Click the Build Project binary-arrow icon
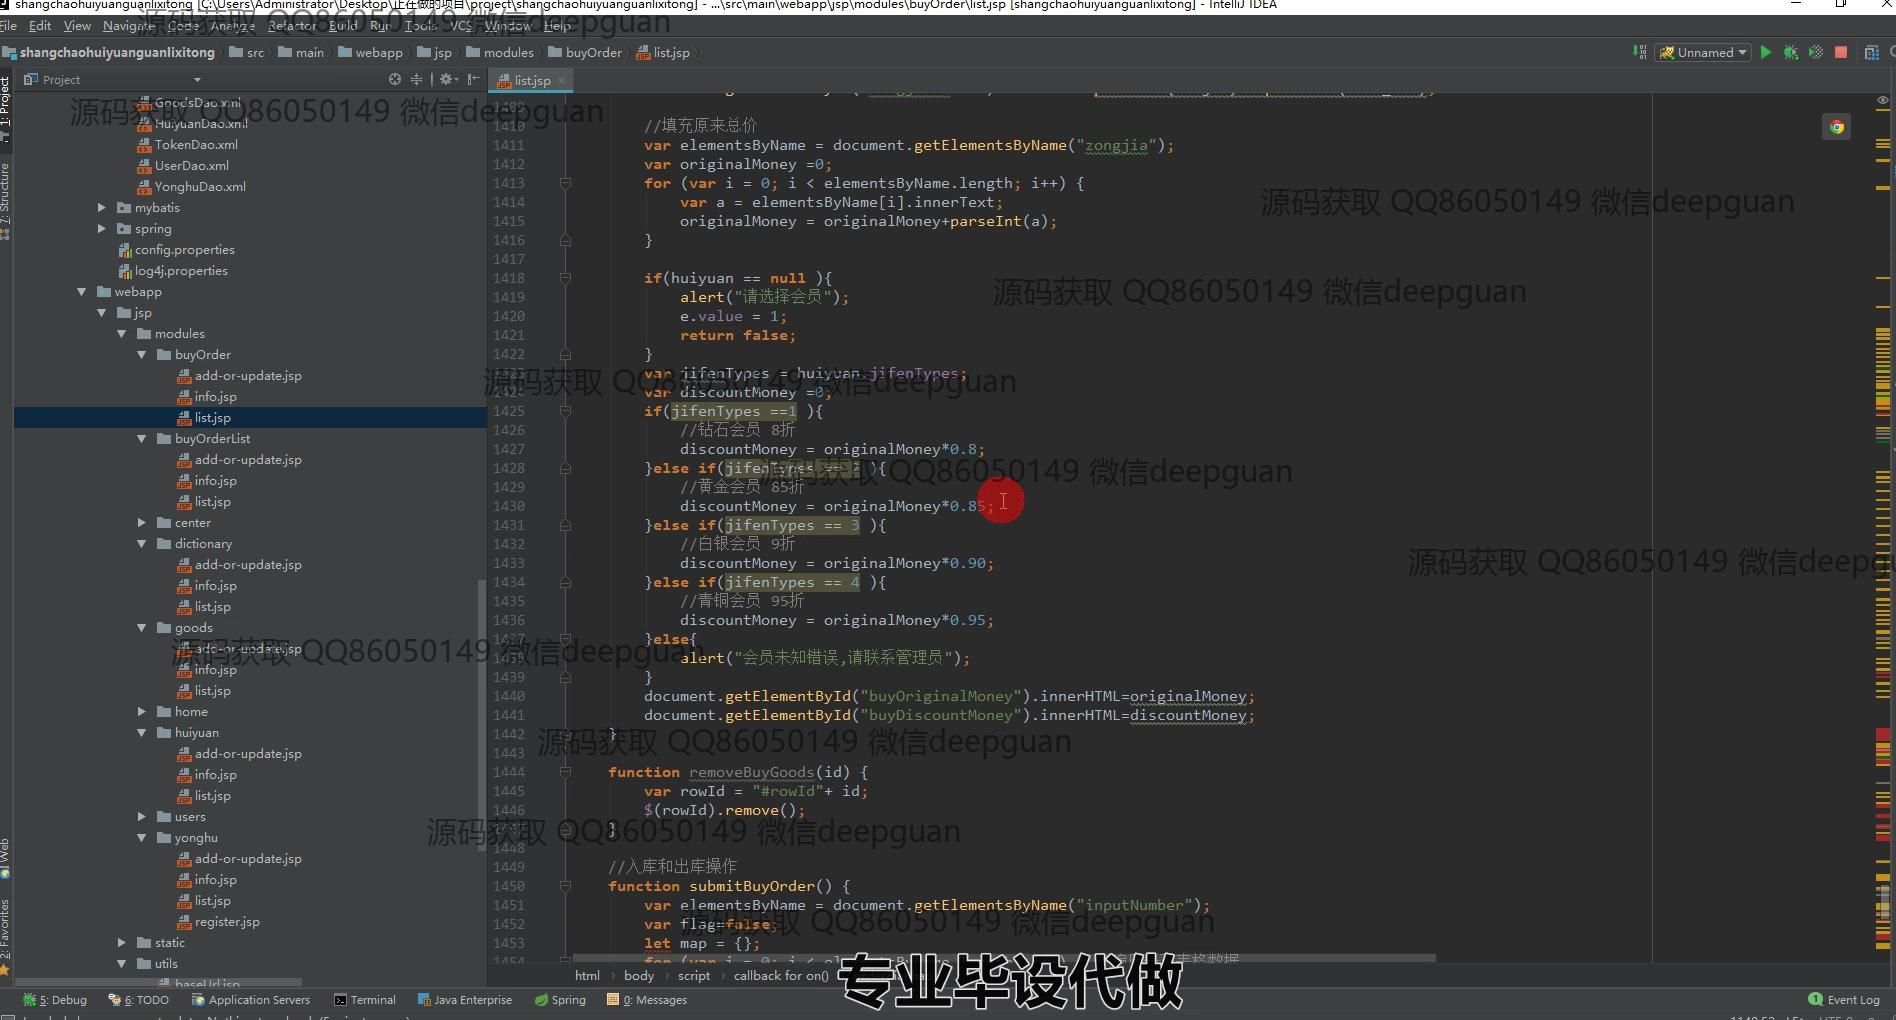1896x1020 pixels. (1640, 52)
